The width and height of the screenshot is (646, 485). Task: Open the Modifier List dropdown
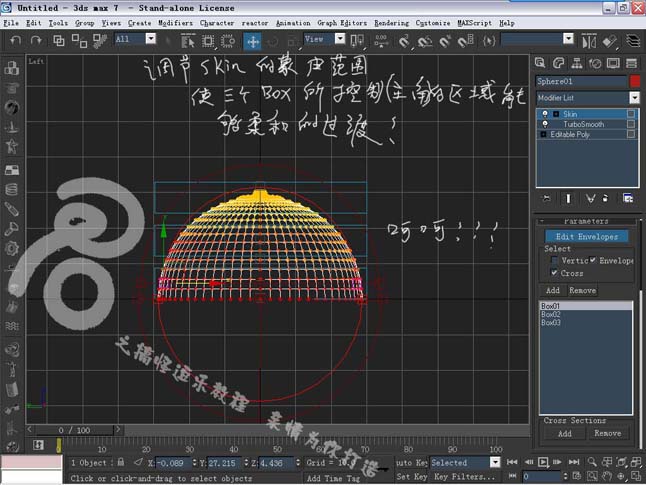tap(634, 98)
